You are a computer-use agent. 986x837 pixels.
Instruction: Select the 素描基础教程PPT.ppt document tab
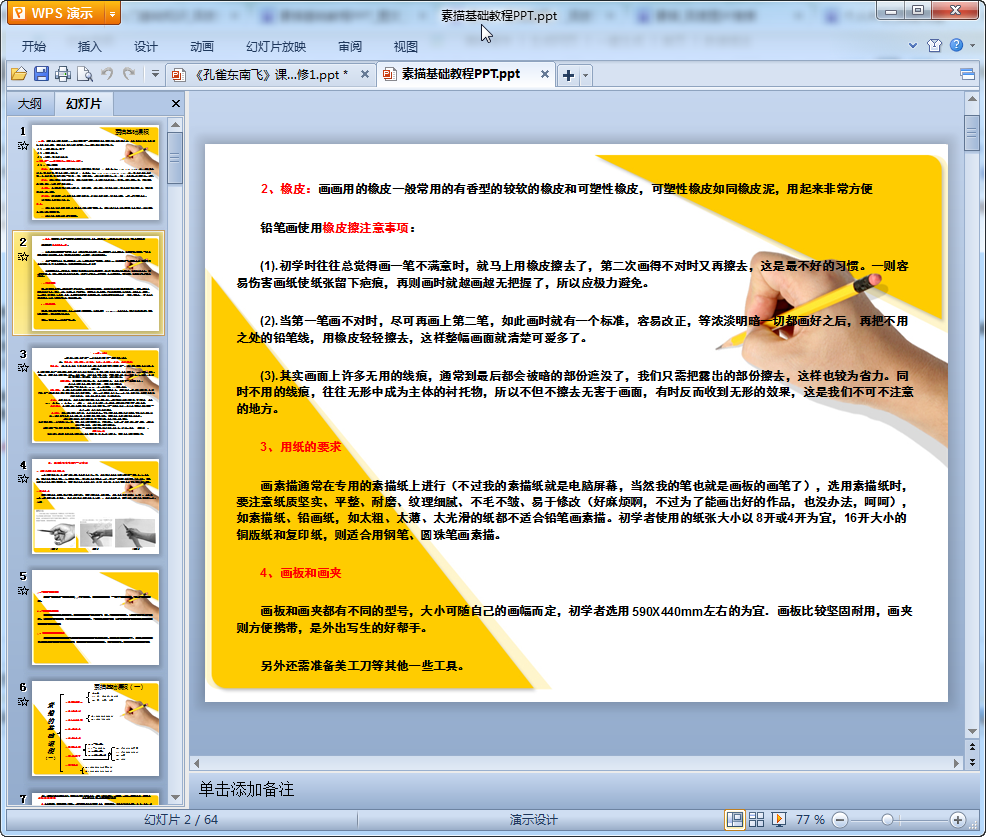[x=460, y=74]
